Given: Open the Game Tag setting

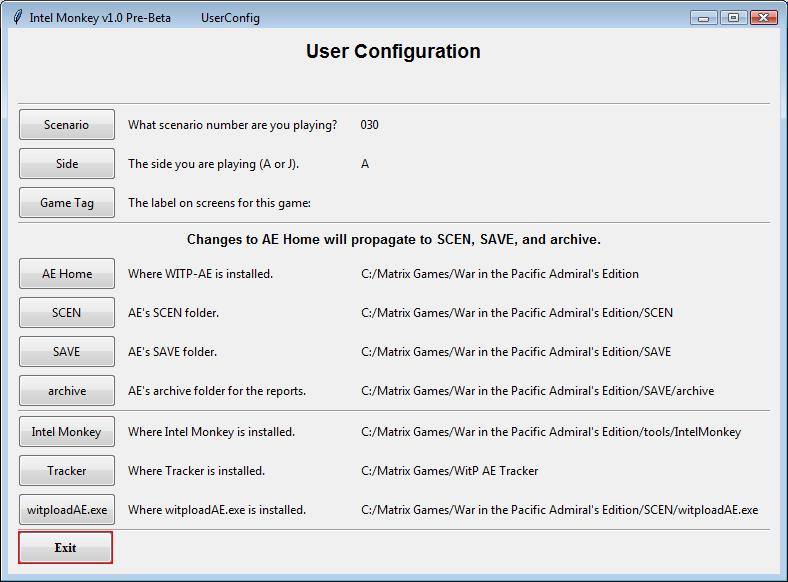Looking at the screenshot, I should pyautogui.click(x=66, y=203).
